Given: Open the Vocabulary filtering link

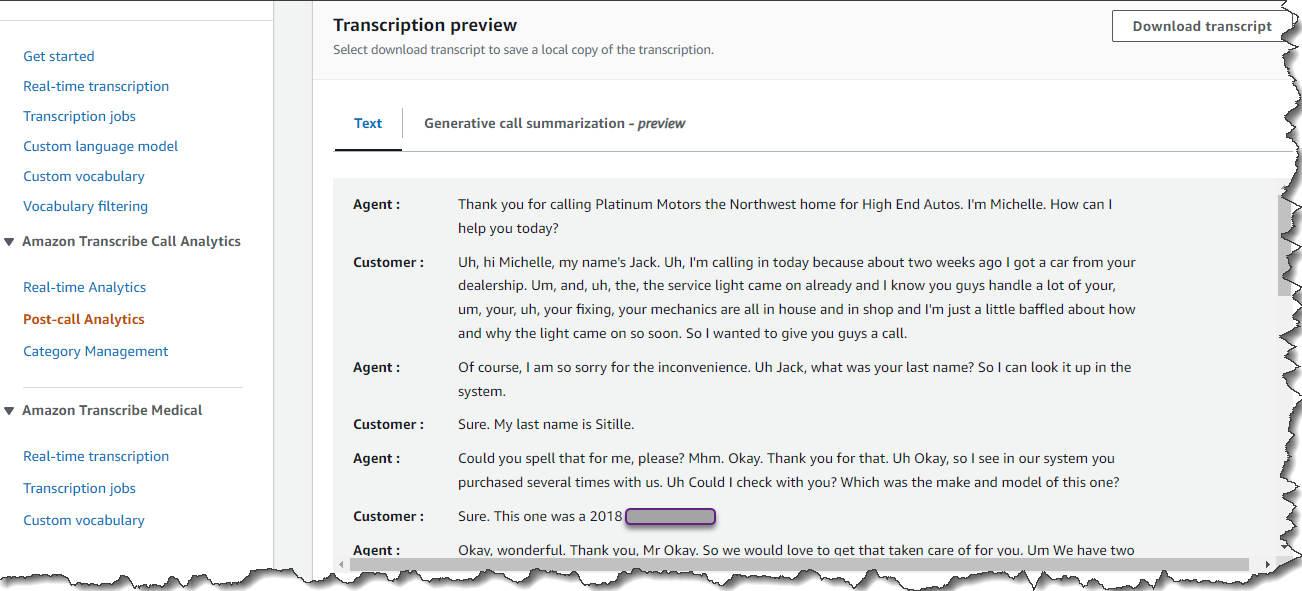Looking at the screenshot, I should [x=85, y=207].
